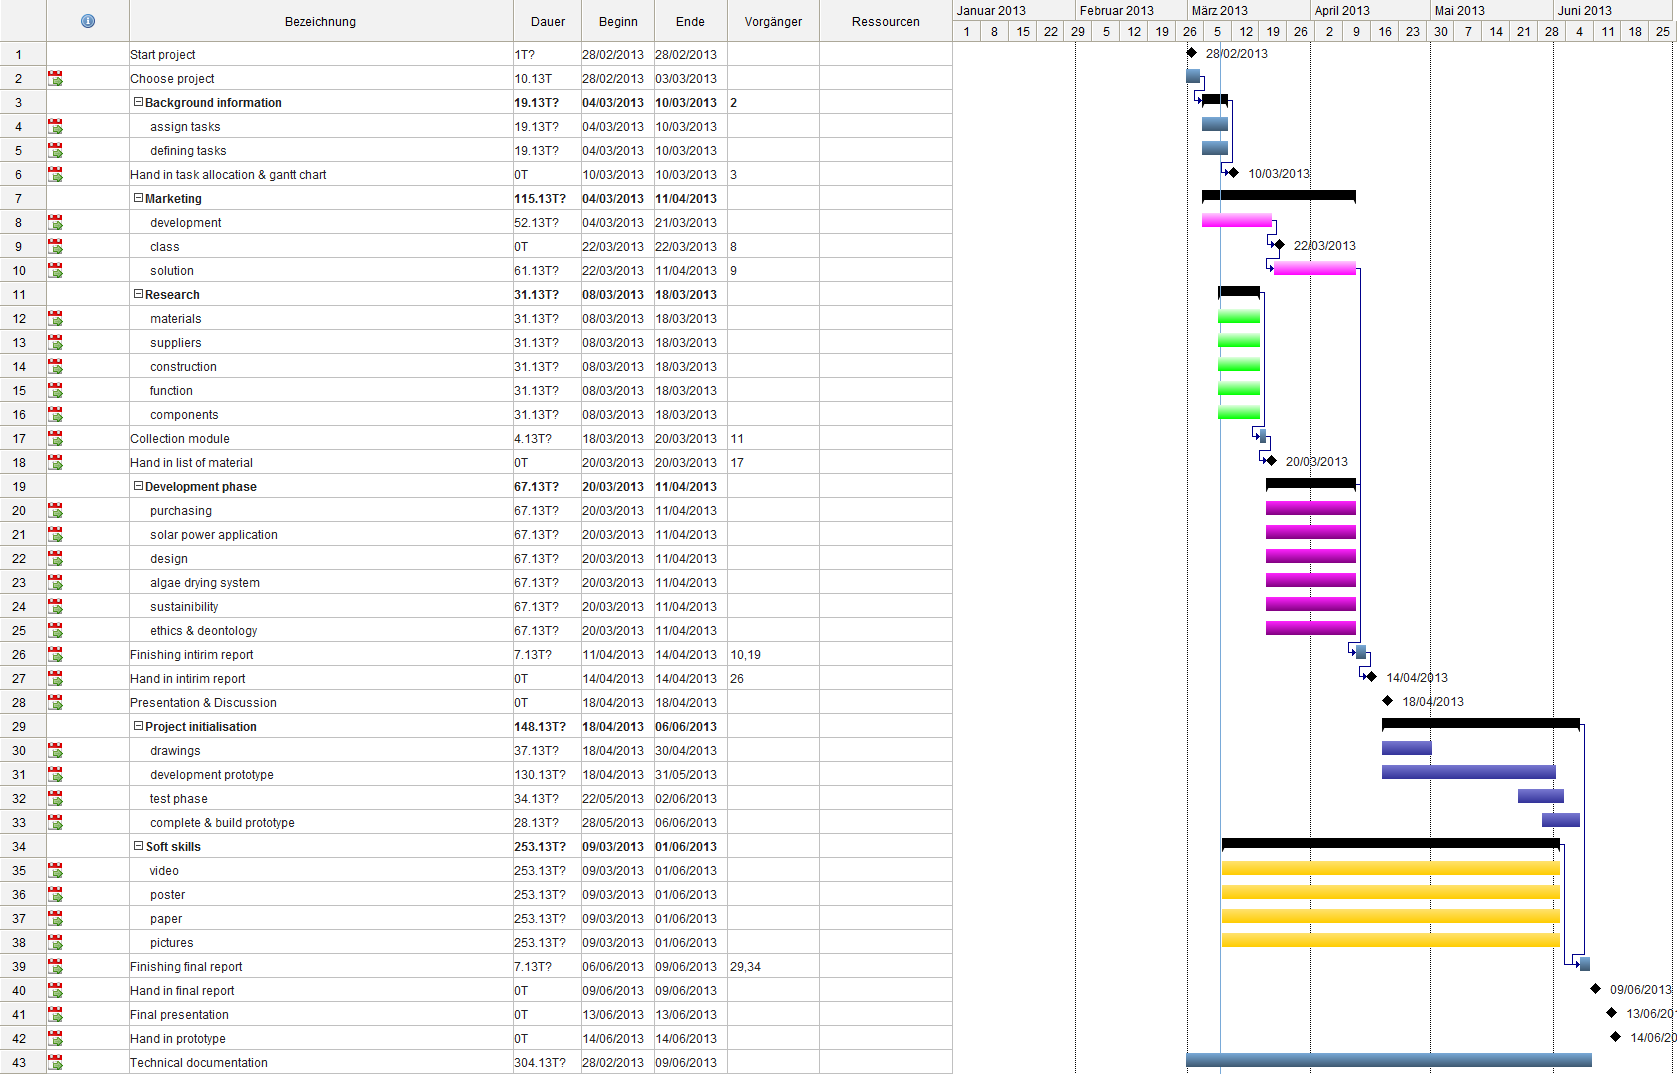
Task: Click the 10/03/2013 milestone diamond in chart
Action: (x=1233, y=173)
